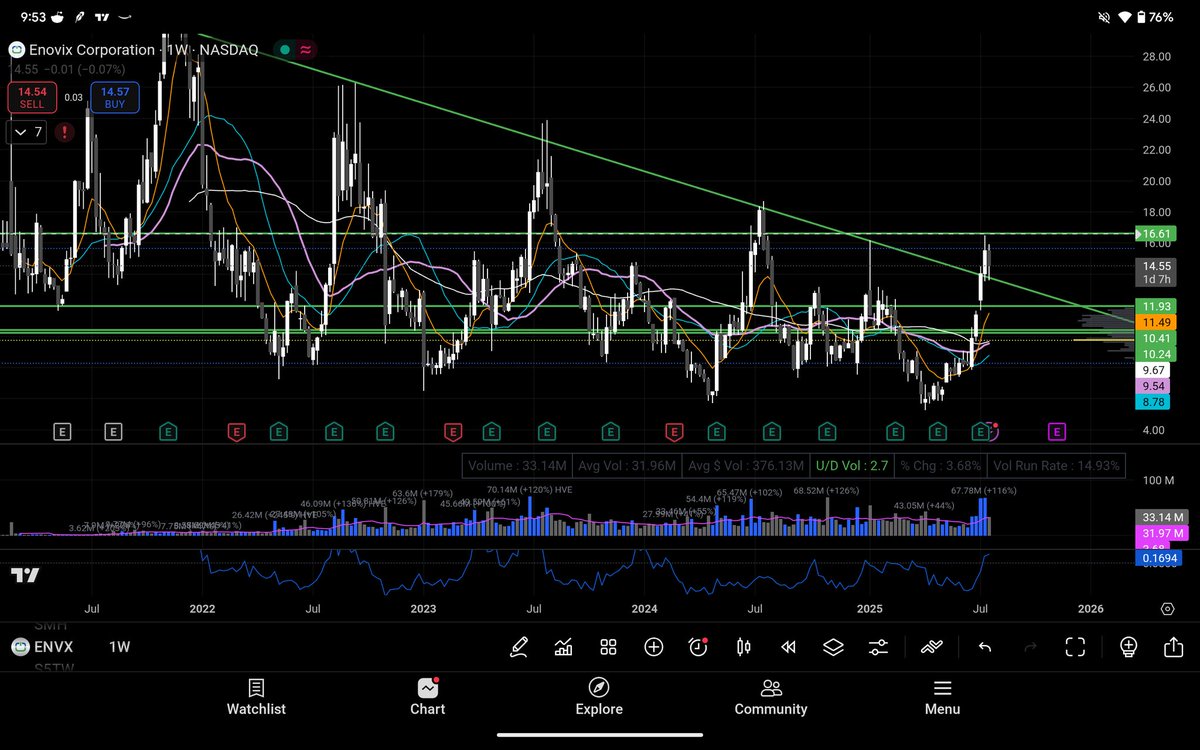The height and width of the screenshot is (750, 1200).
Task: Tap the 0.03 spread value between Sell and Buy
Action: click(73, 97)
